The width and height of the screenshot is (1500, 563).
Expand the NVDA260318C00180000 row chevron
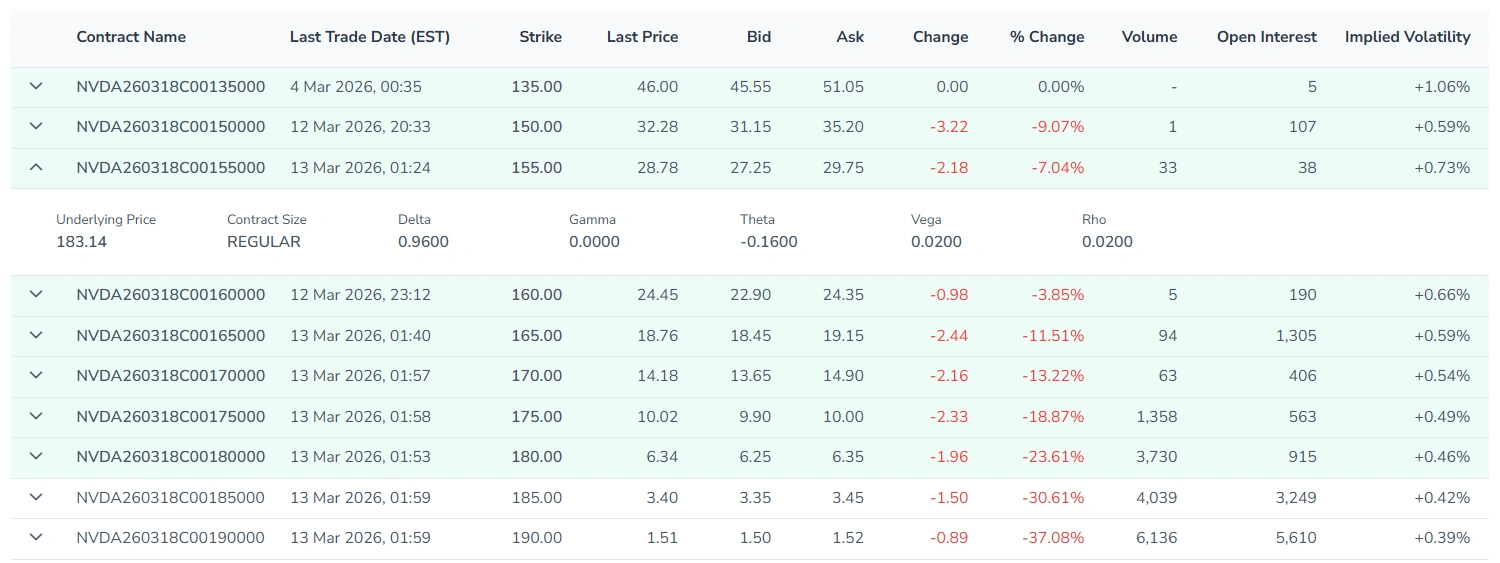36,457
